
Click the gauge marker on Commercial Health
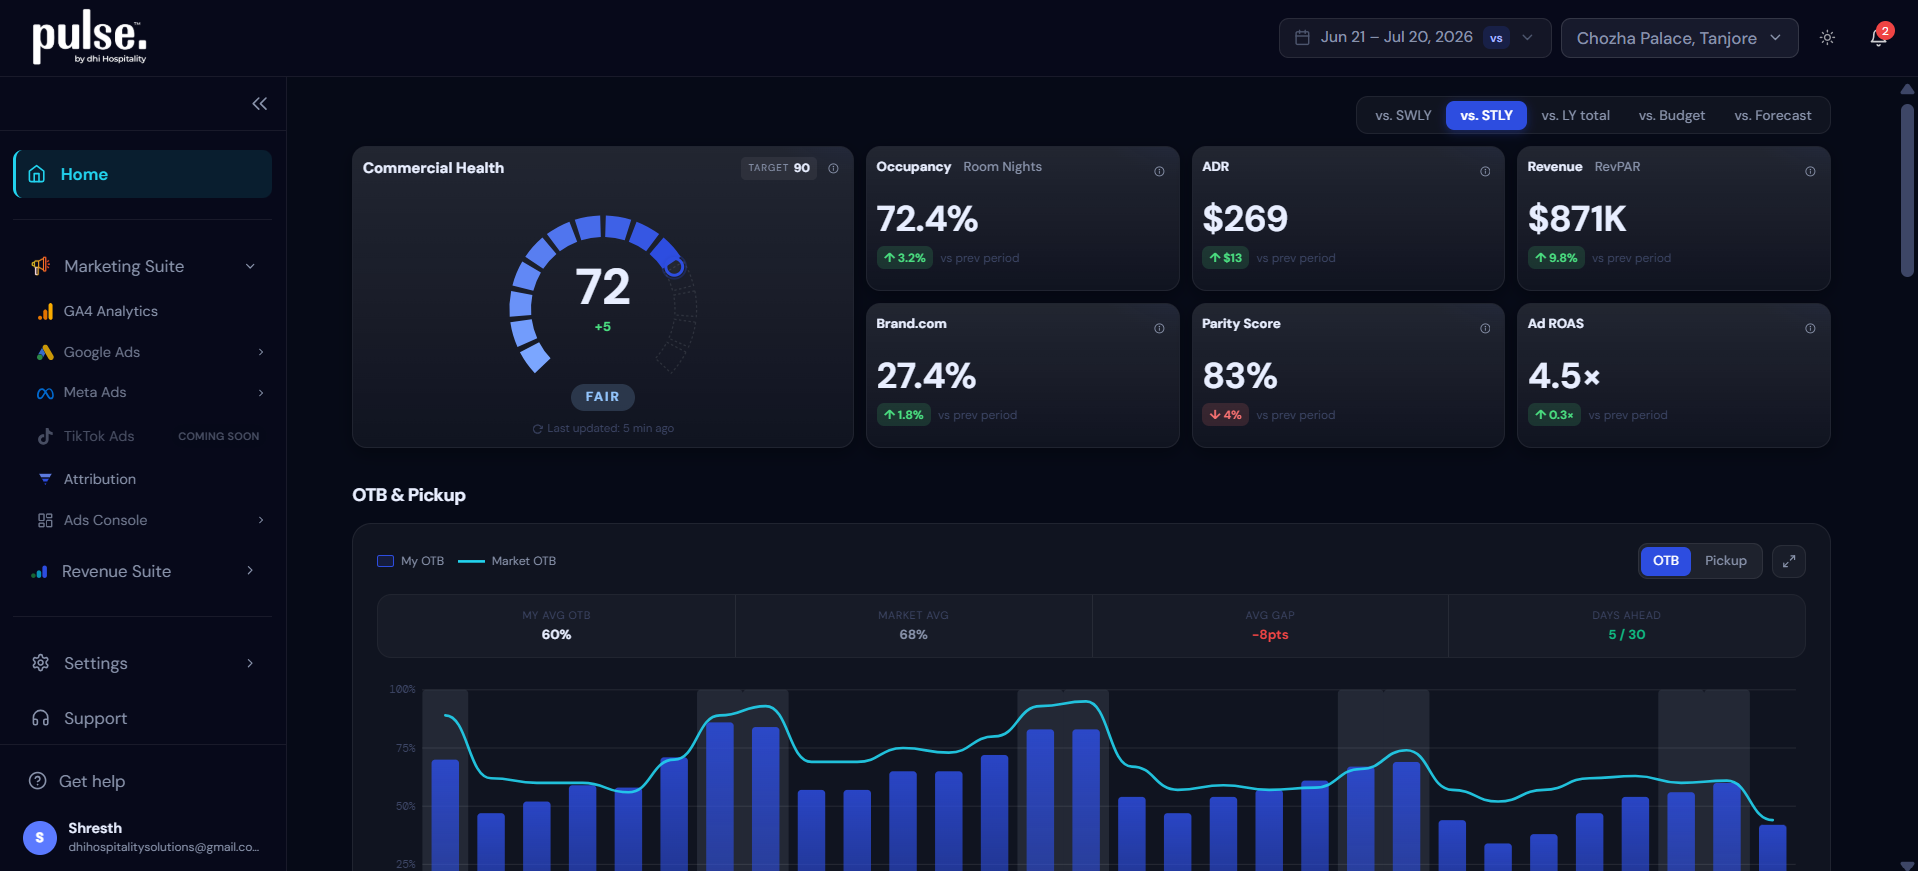675,267
